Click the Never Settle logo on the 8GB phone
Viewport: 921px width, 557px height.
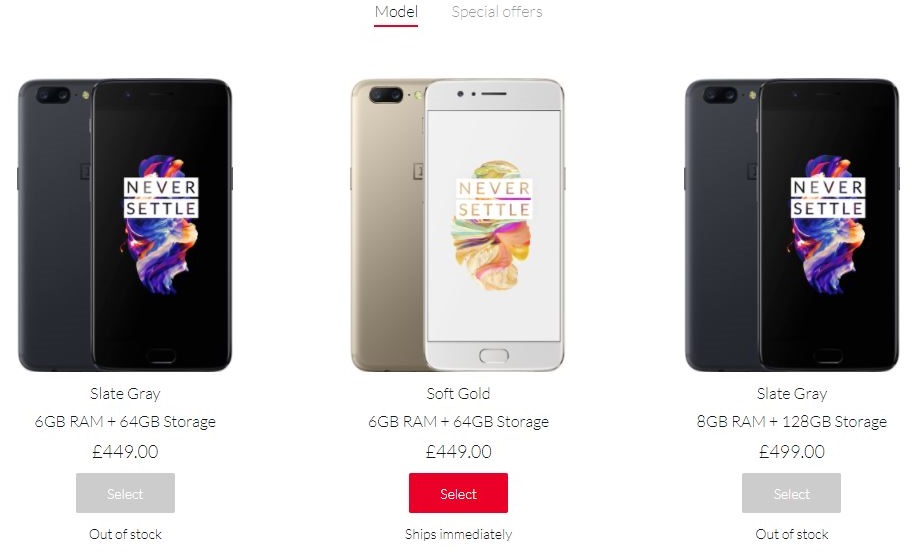(x=828, y=198)
